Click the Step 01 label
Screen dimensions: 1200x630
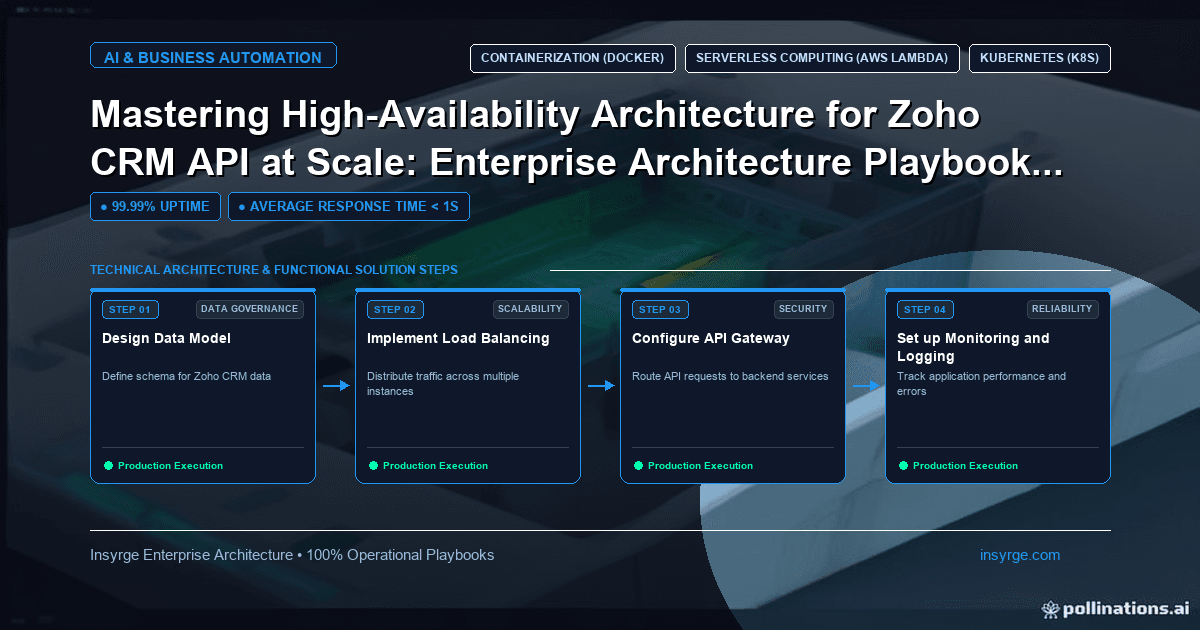[130, 309]
